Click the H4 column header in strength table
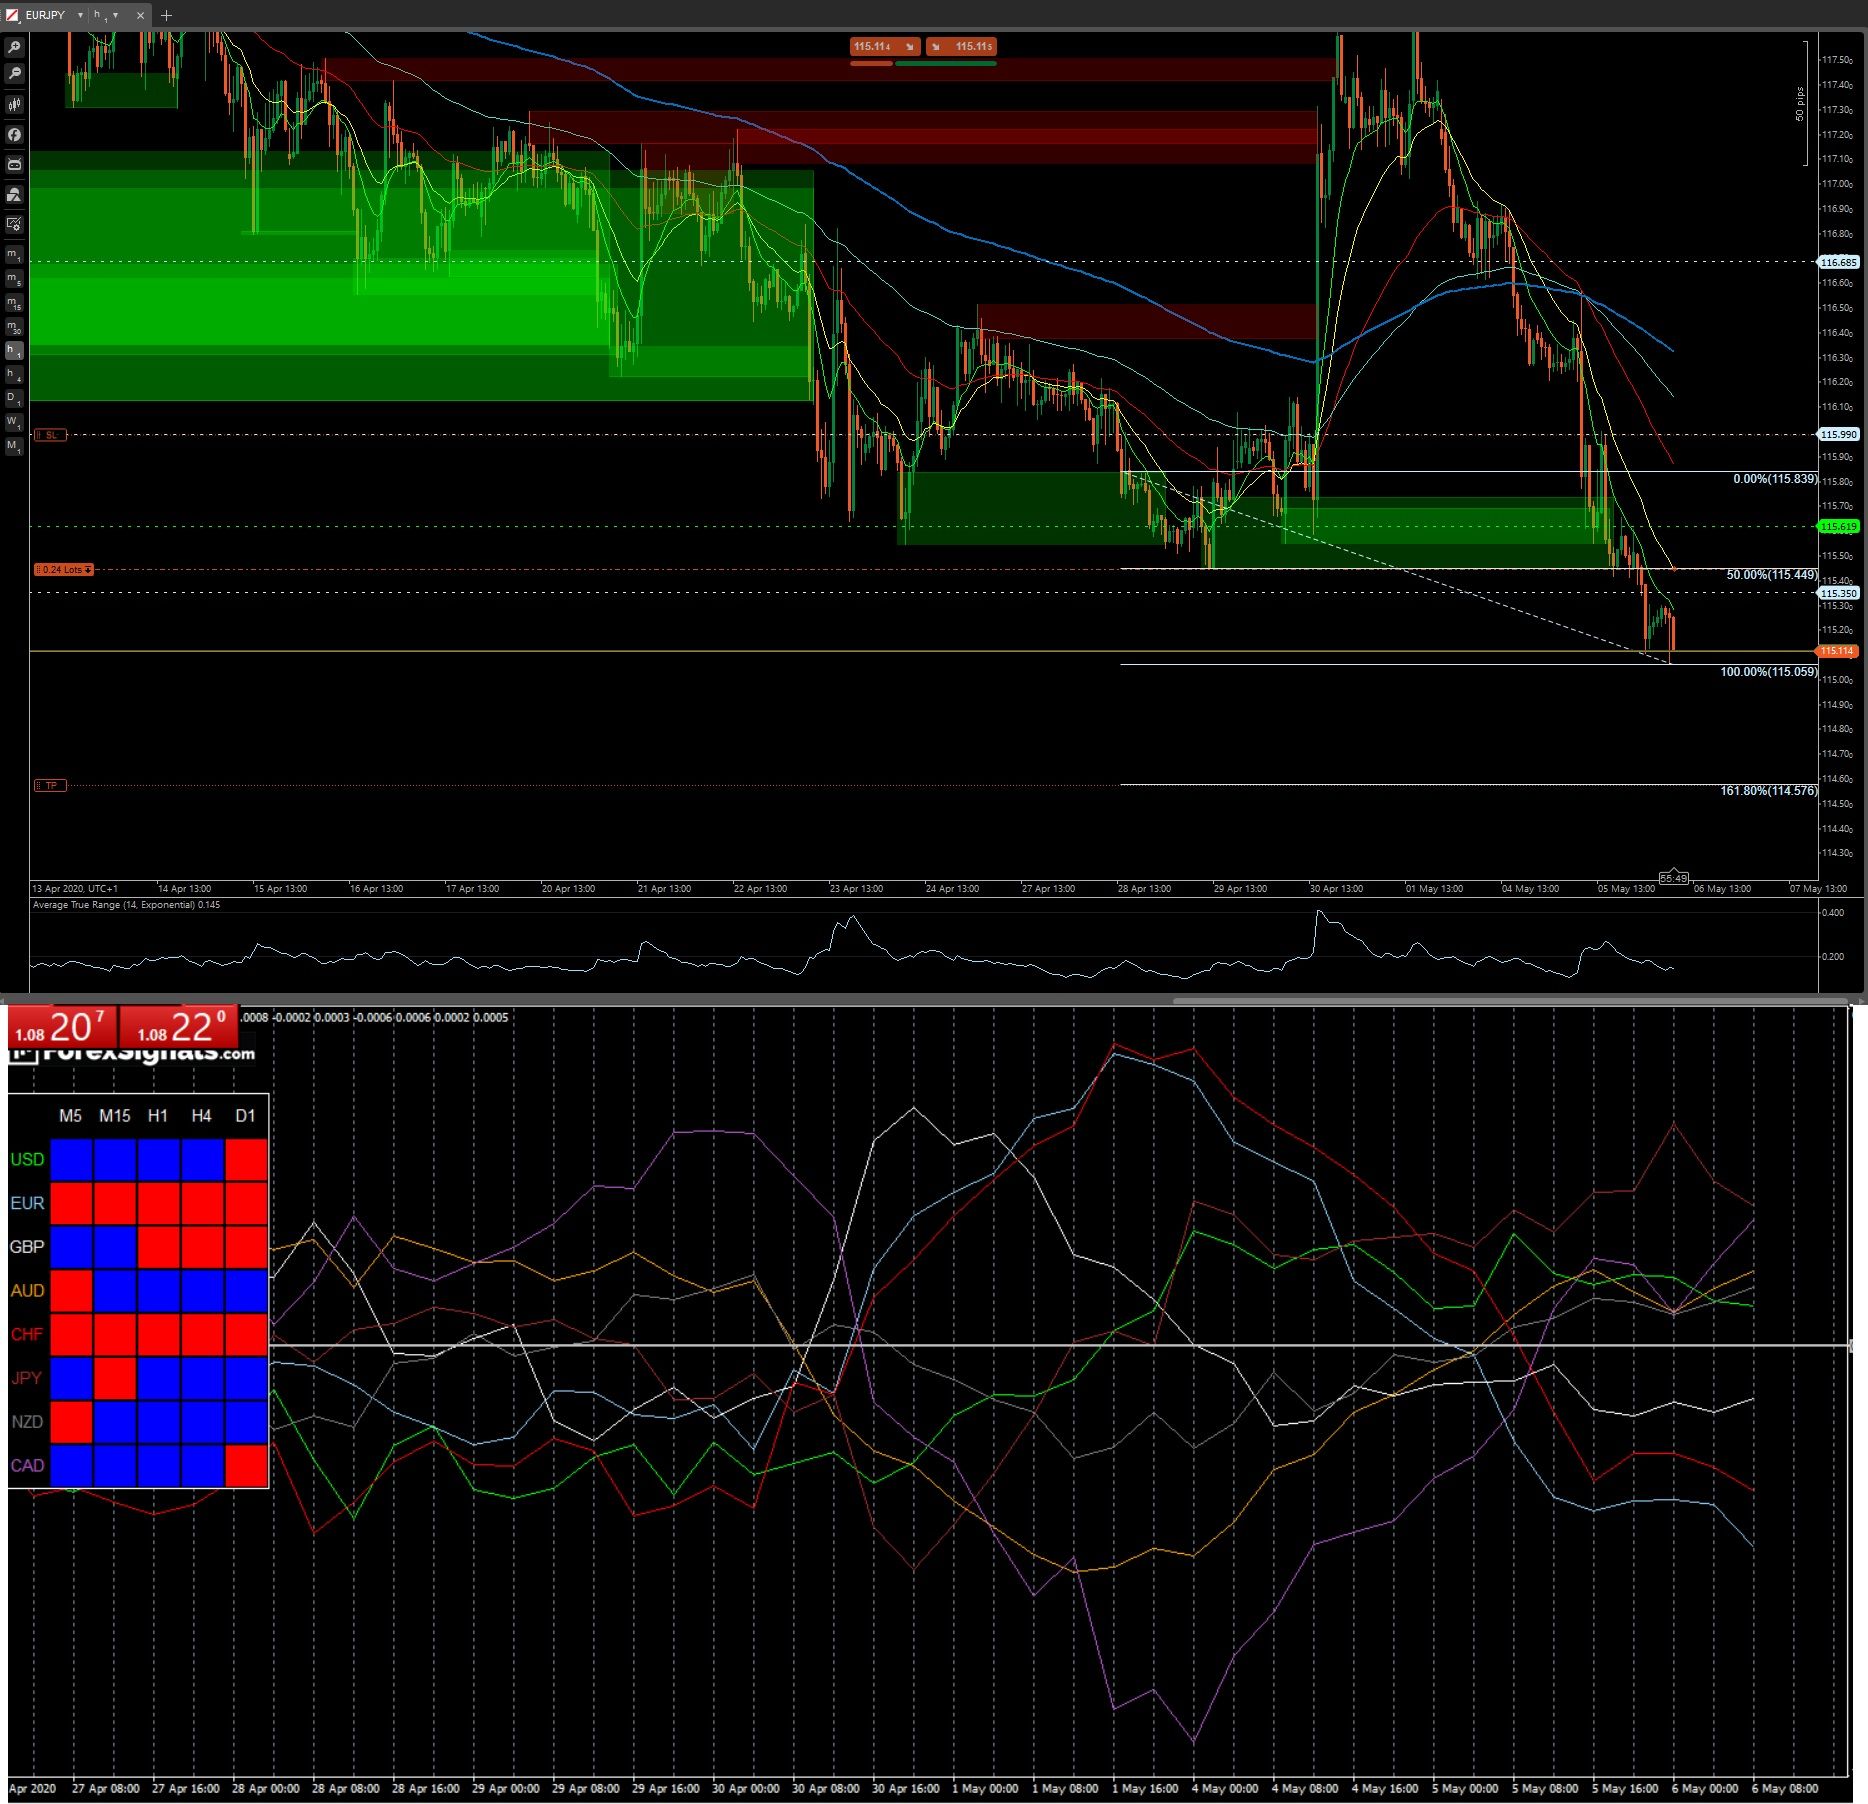 [201, 1116]
